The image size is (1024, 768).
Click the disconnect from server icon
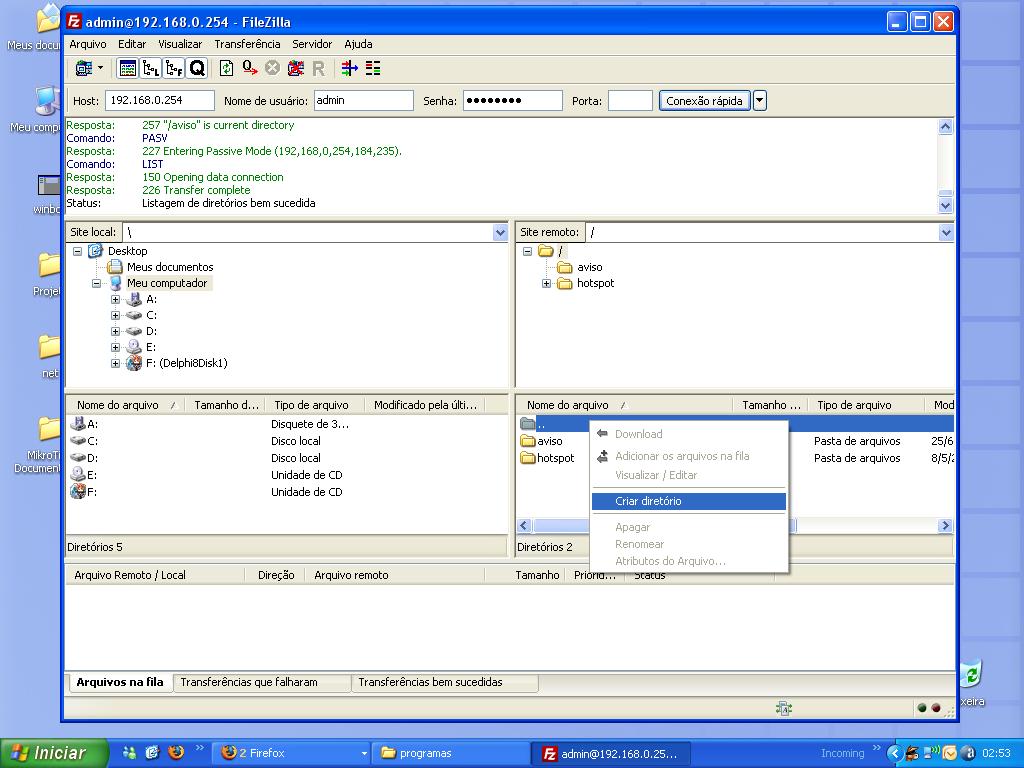point(296,68)
